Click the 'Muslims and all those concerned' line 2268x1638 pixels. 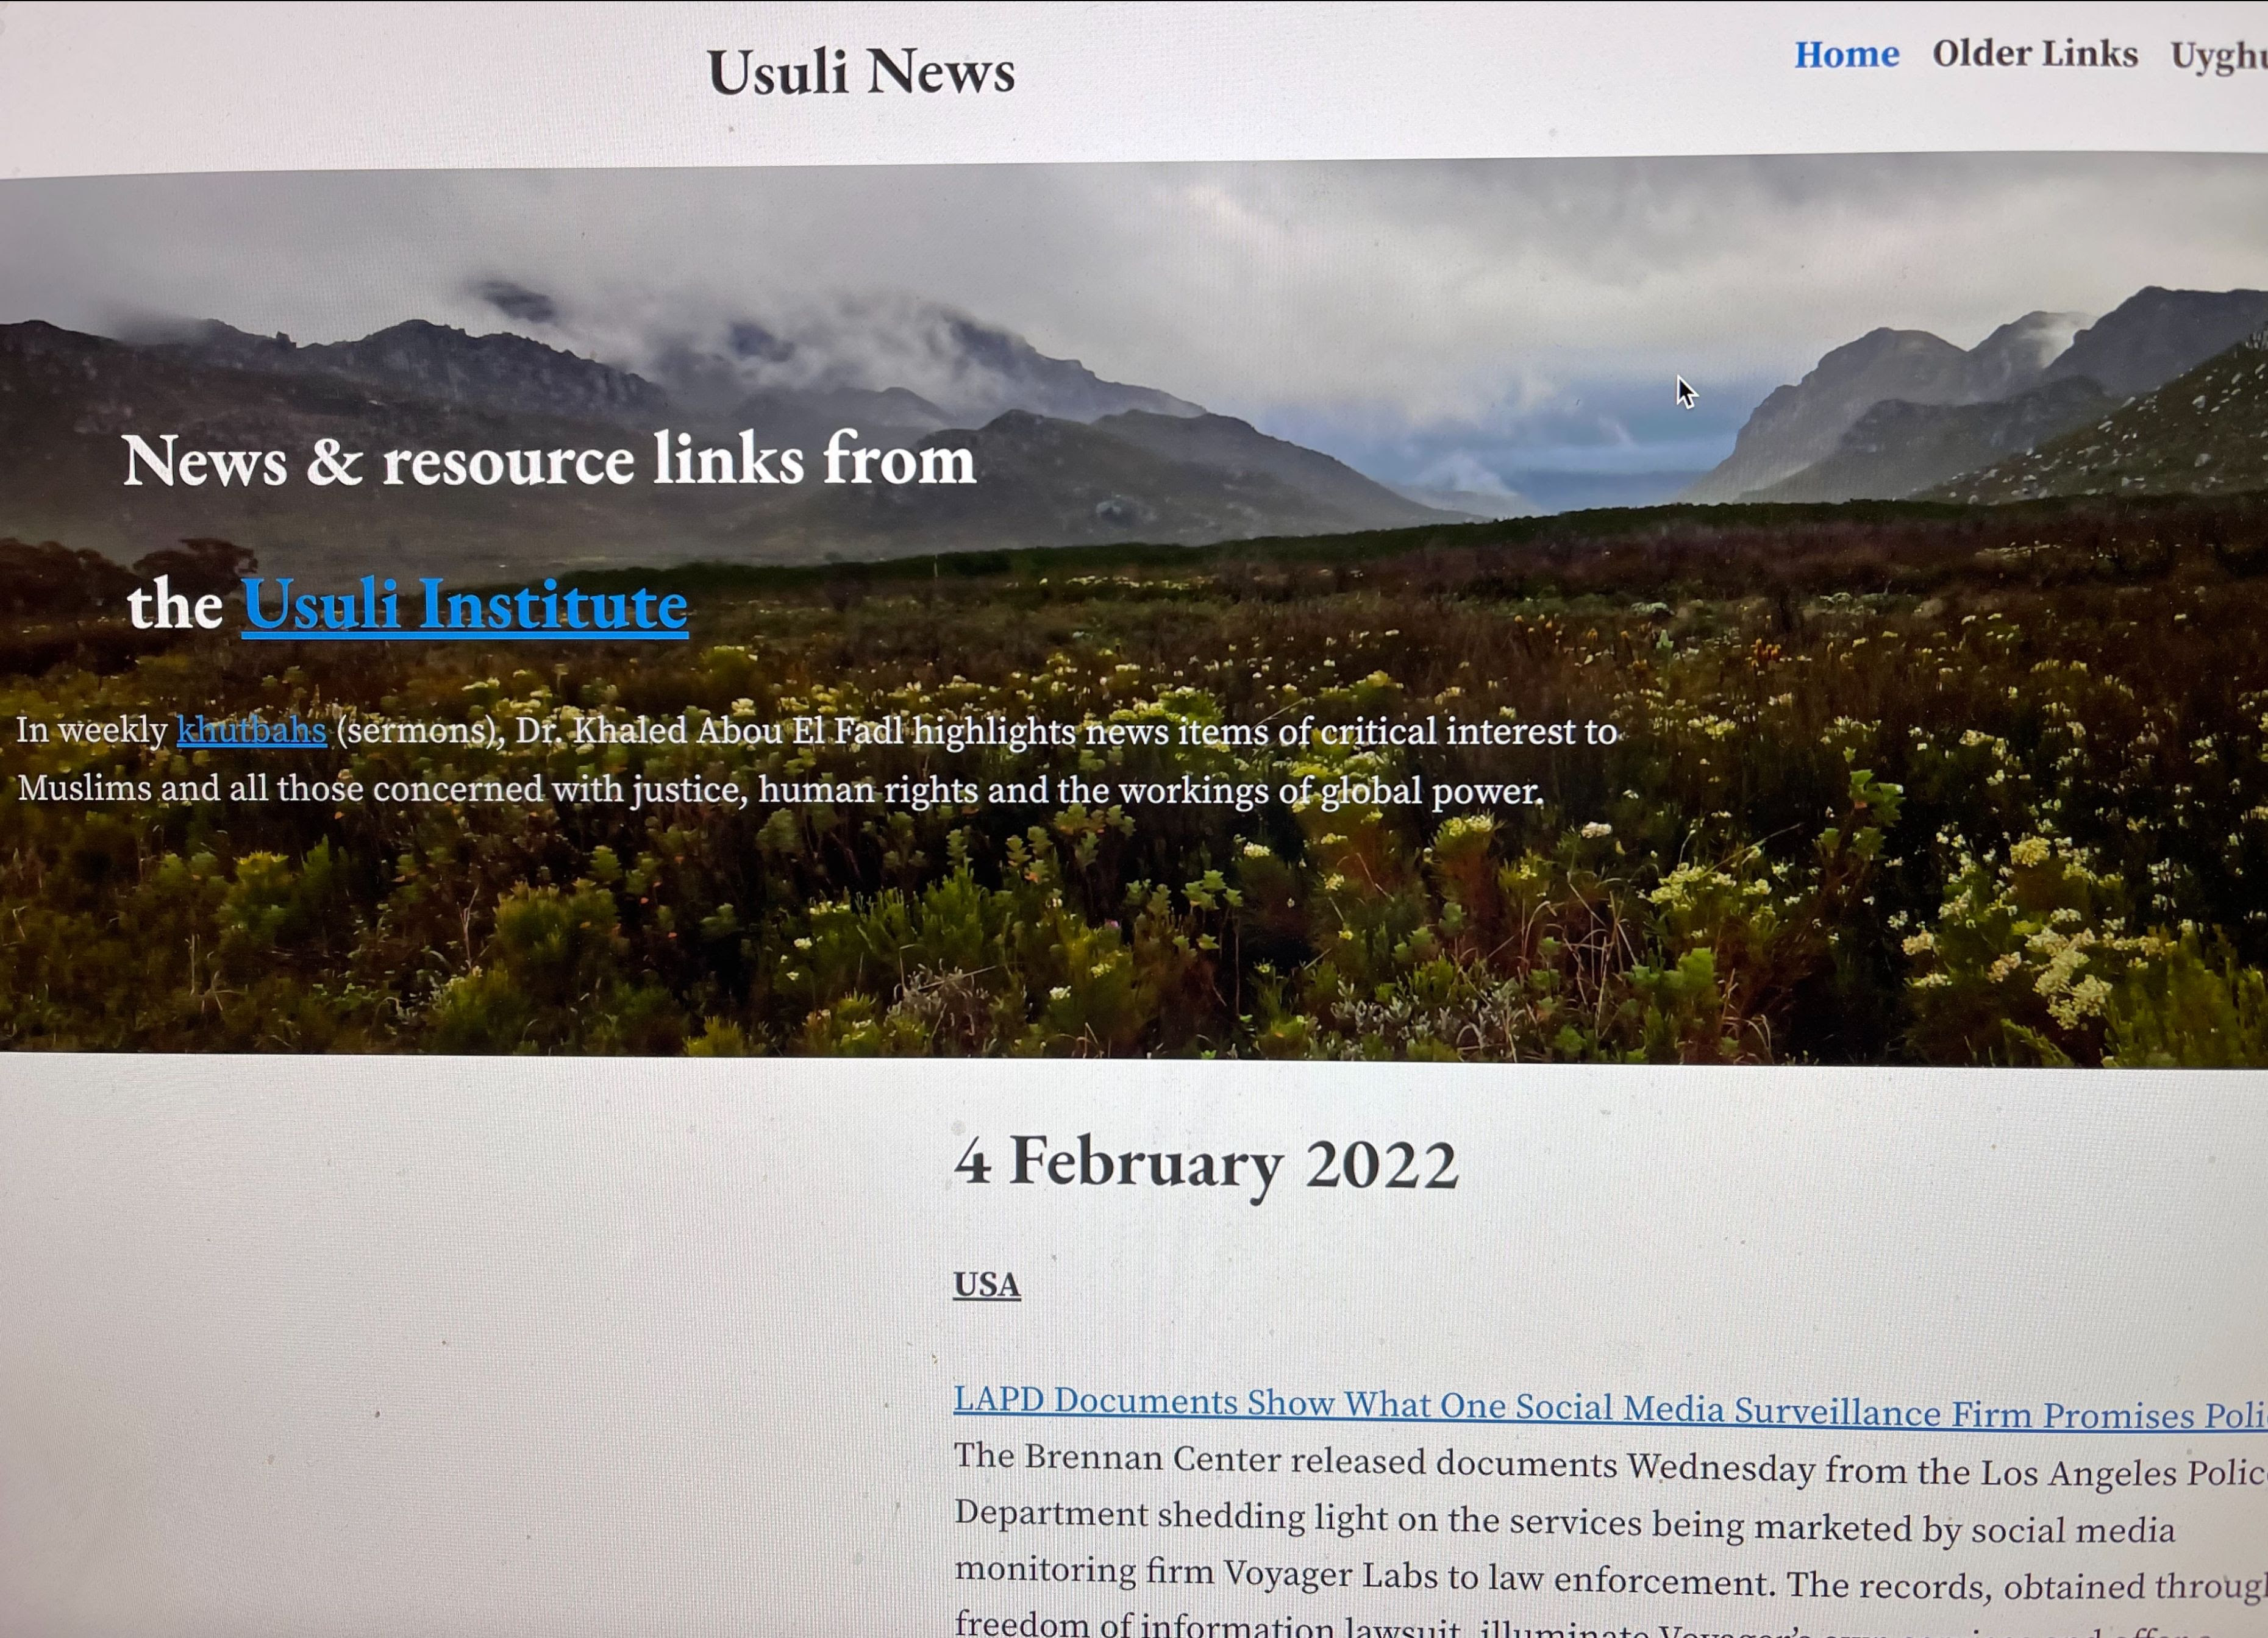781,790
